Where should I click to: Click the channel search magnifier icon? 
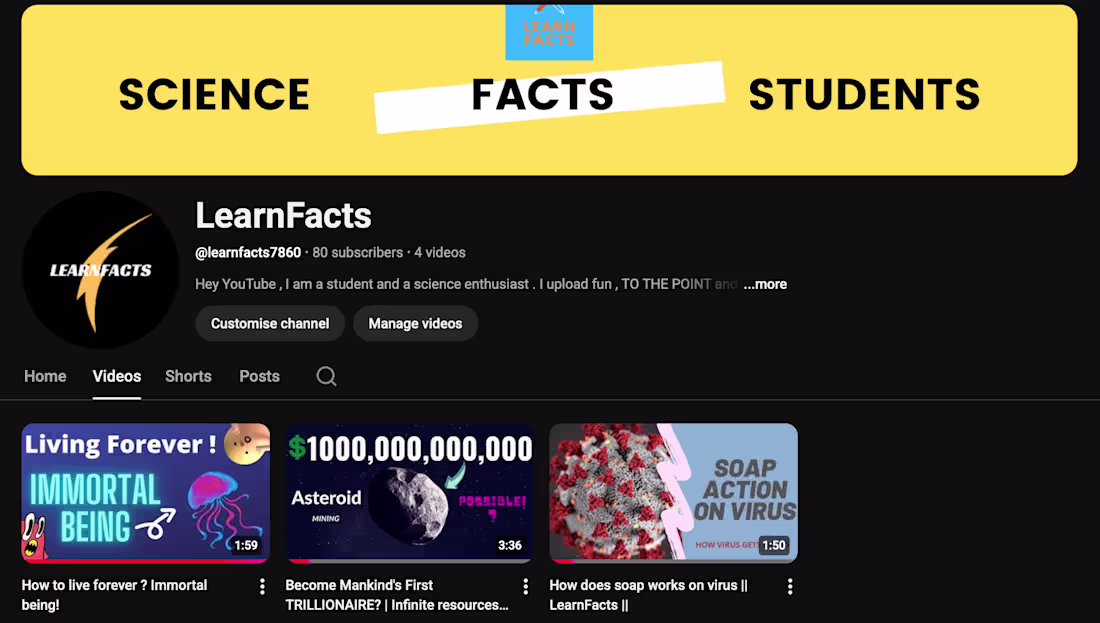pyautogui.click(x=326, y=376)
